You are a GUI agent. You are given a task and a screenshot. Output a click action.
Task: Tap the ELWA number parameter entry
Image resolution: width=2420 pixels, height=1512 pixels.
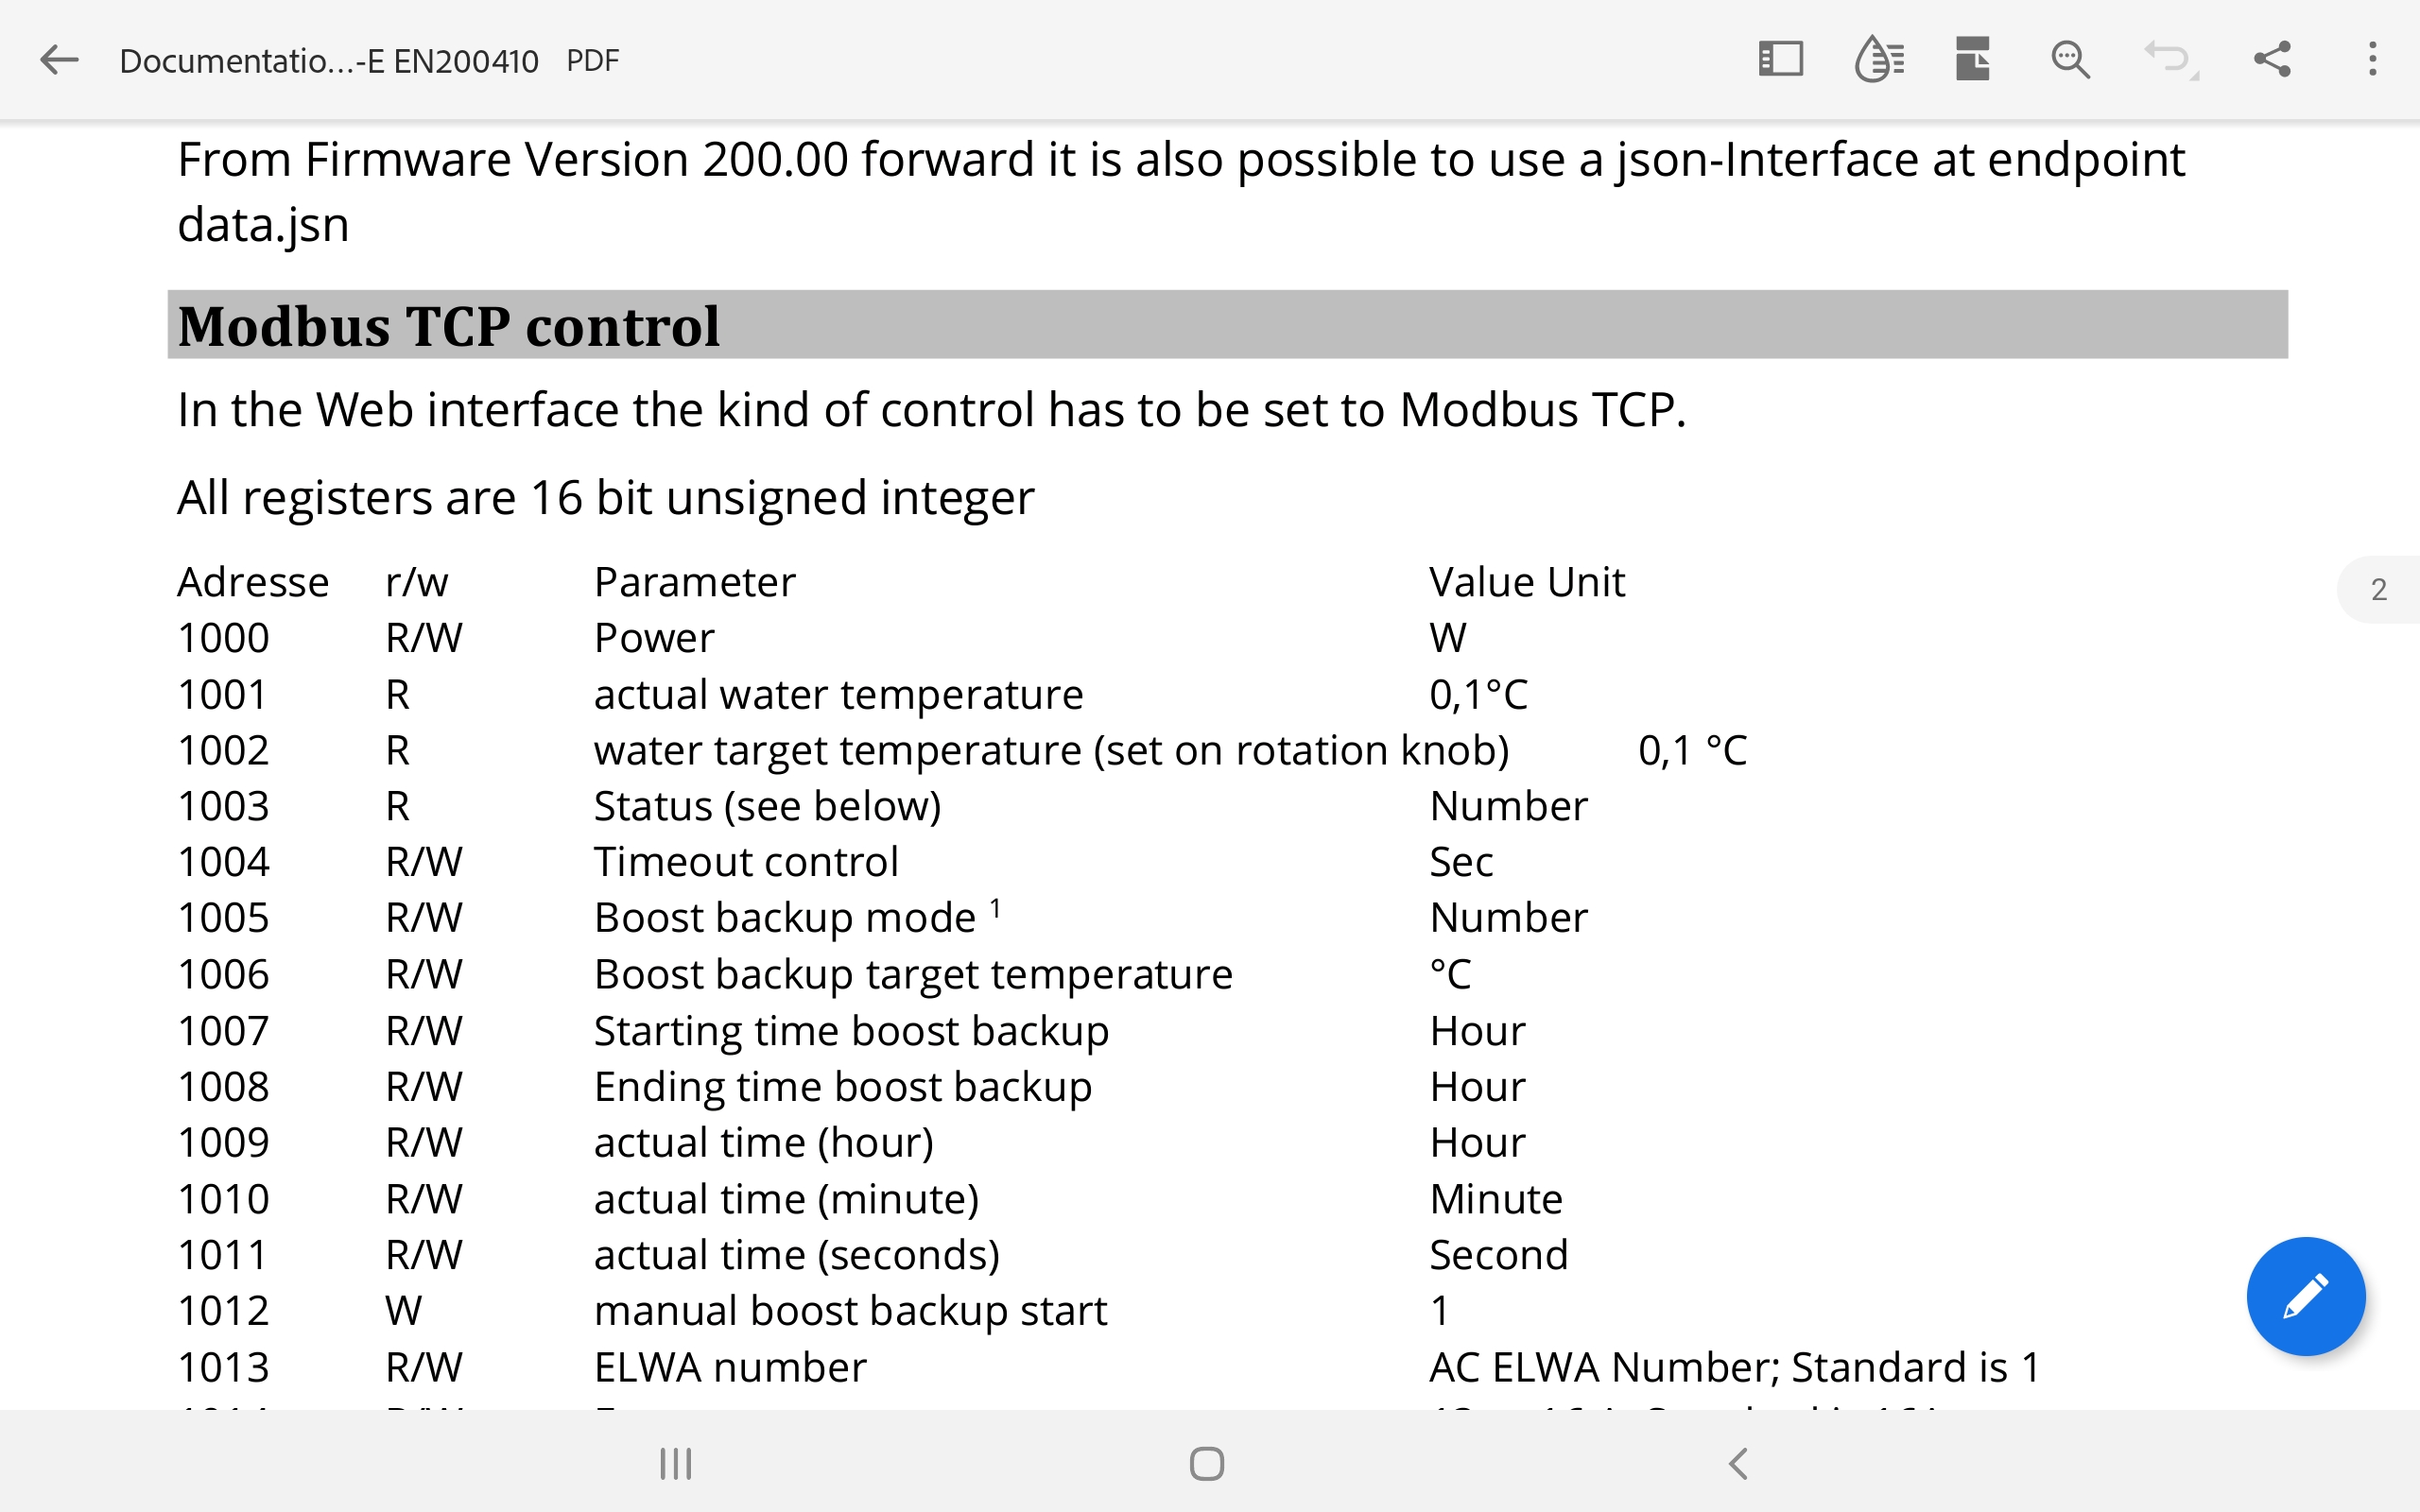(730, 1367)
